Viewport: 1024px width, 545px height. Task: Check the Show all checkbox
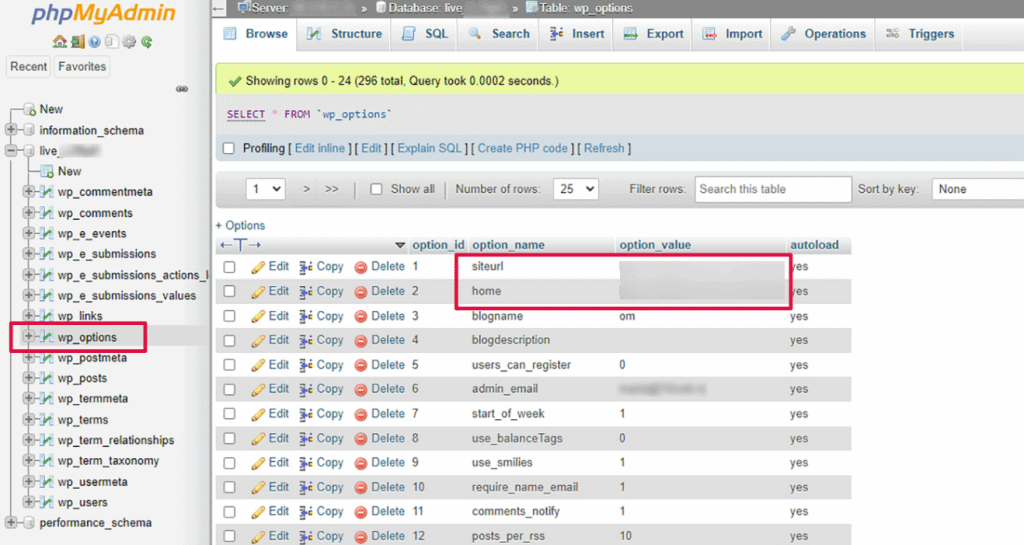pos(377,189)
